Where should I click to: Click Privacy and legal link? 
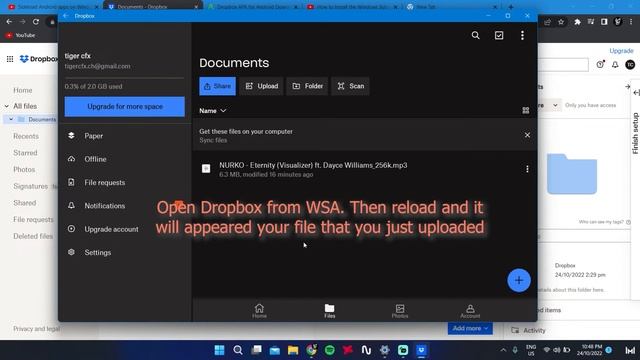[x=36, y=329]
